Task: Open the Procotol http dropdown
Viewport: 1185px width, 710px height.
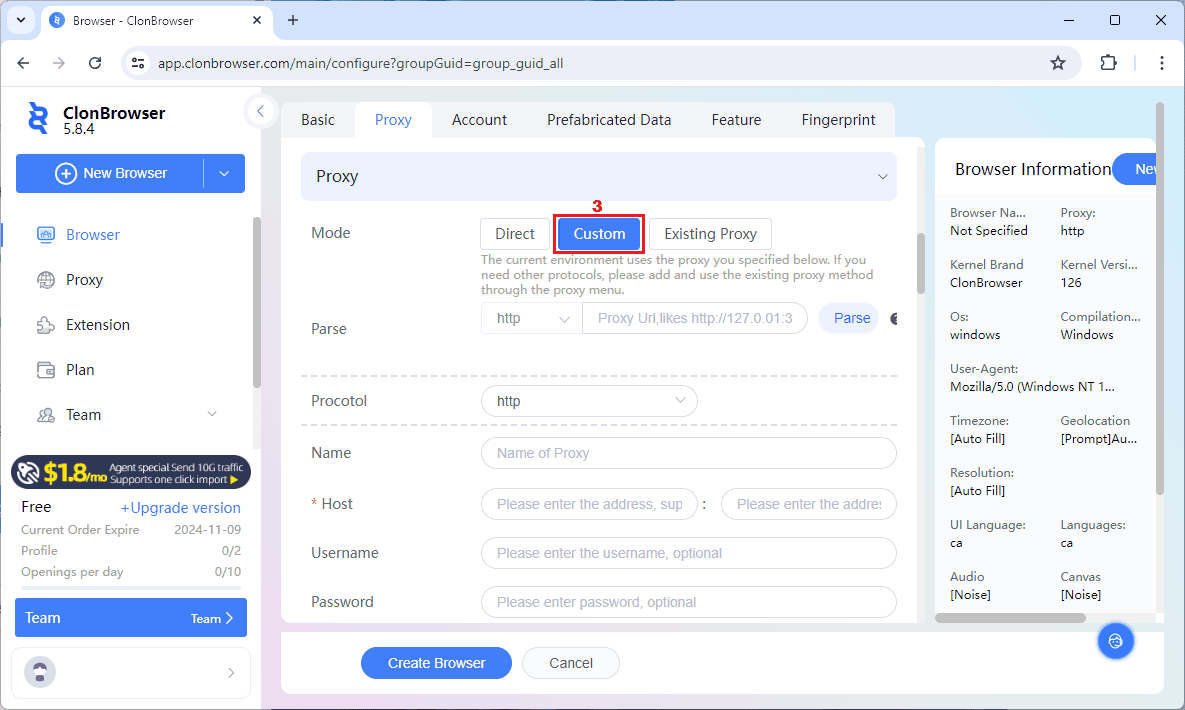Action: coord(589,401)
